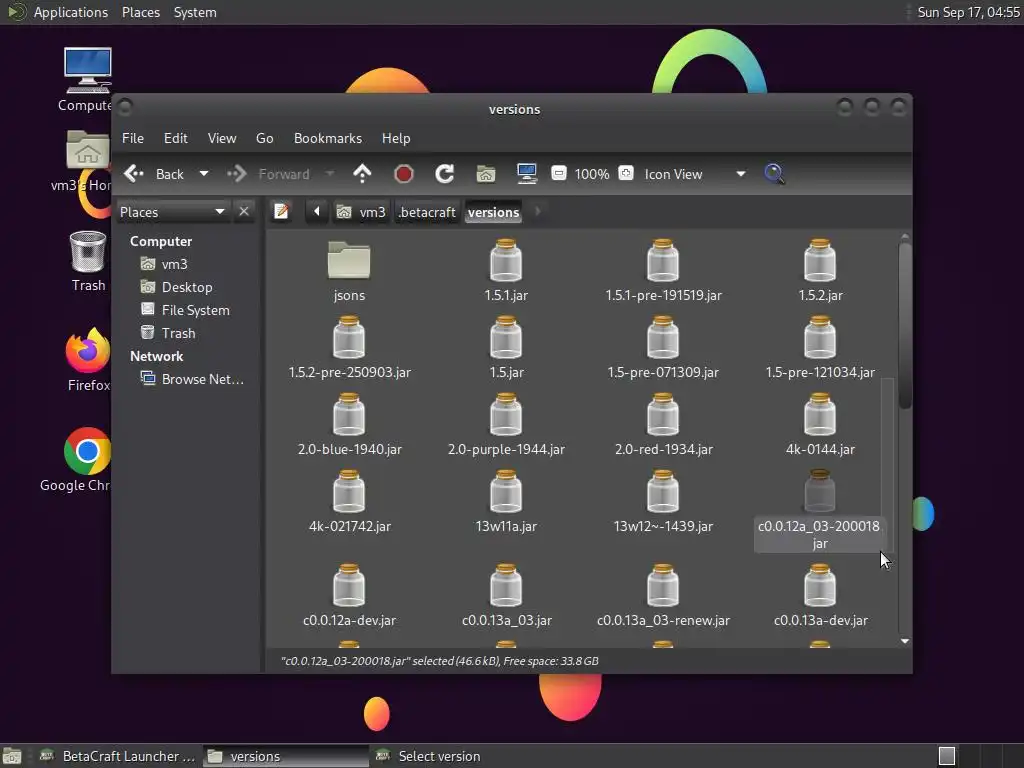
Task: Select c0.0.12a-dev.jar file
Action: click(349, 596)
